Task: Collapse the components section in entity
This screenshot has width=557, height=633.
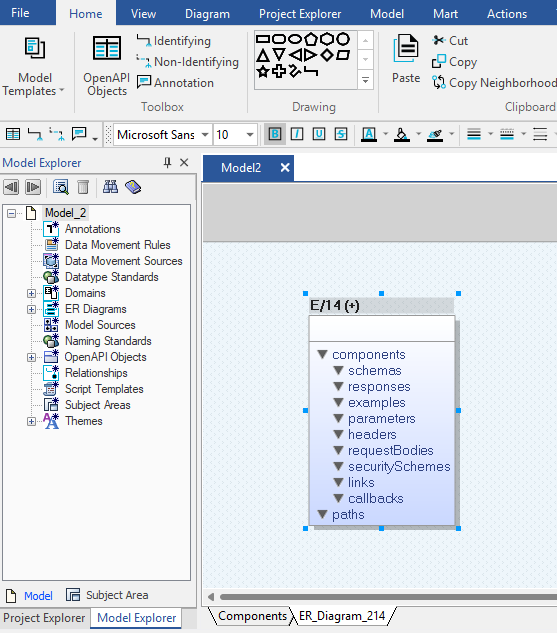Action: [322, 354]
